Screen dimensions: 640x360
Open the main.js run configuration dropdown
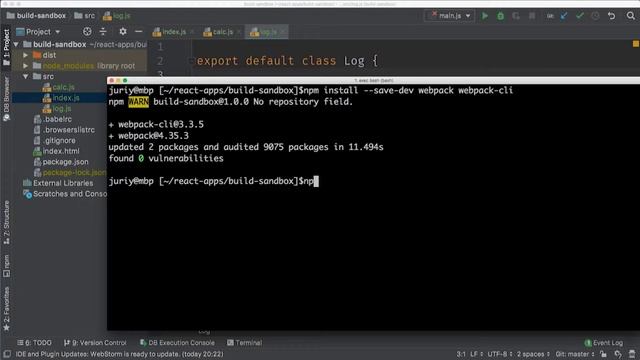449,16
